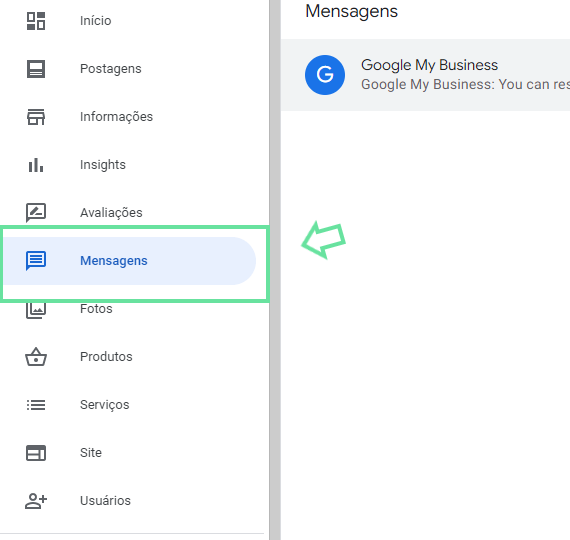Click the Início dashboard icon
Screen dimensions: 570x540
pyautogui.click(x=36, y=21)
